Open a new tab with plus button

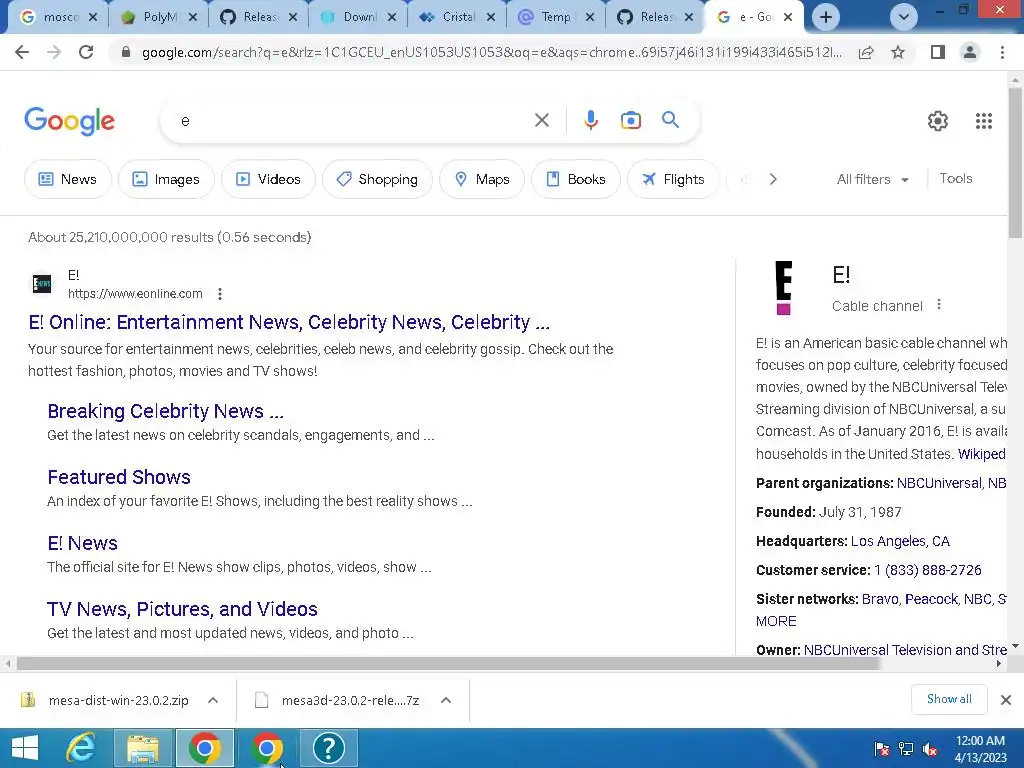[x=825, y=17]
